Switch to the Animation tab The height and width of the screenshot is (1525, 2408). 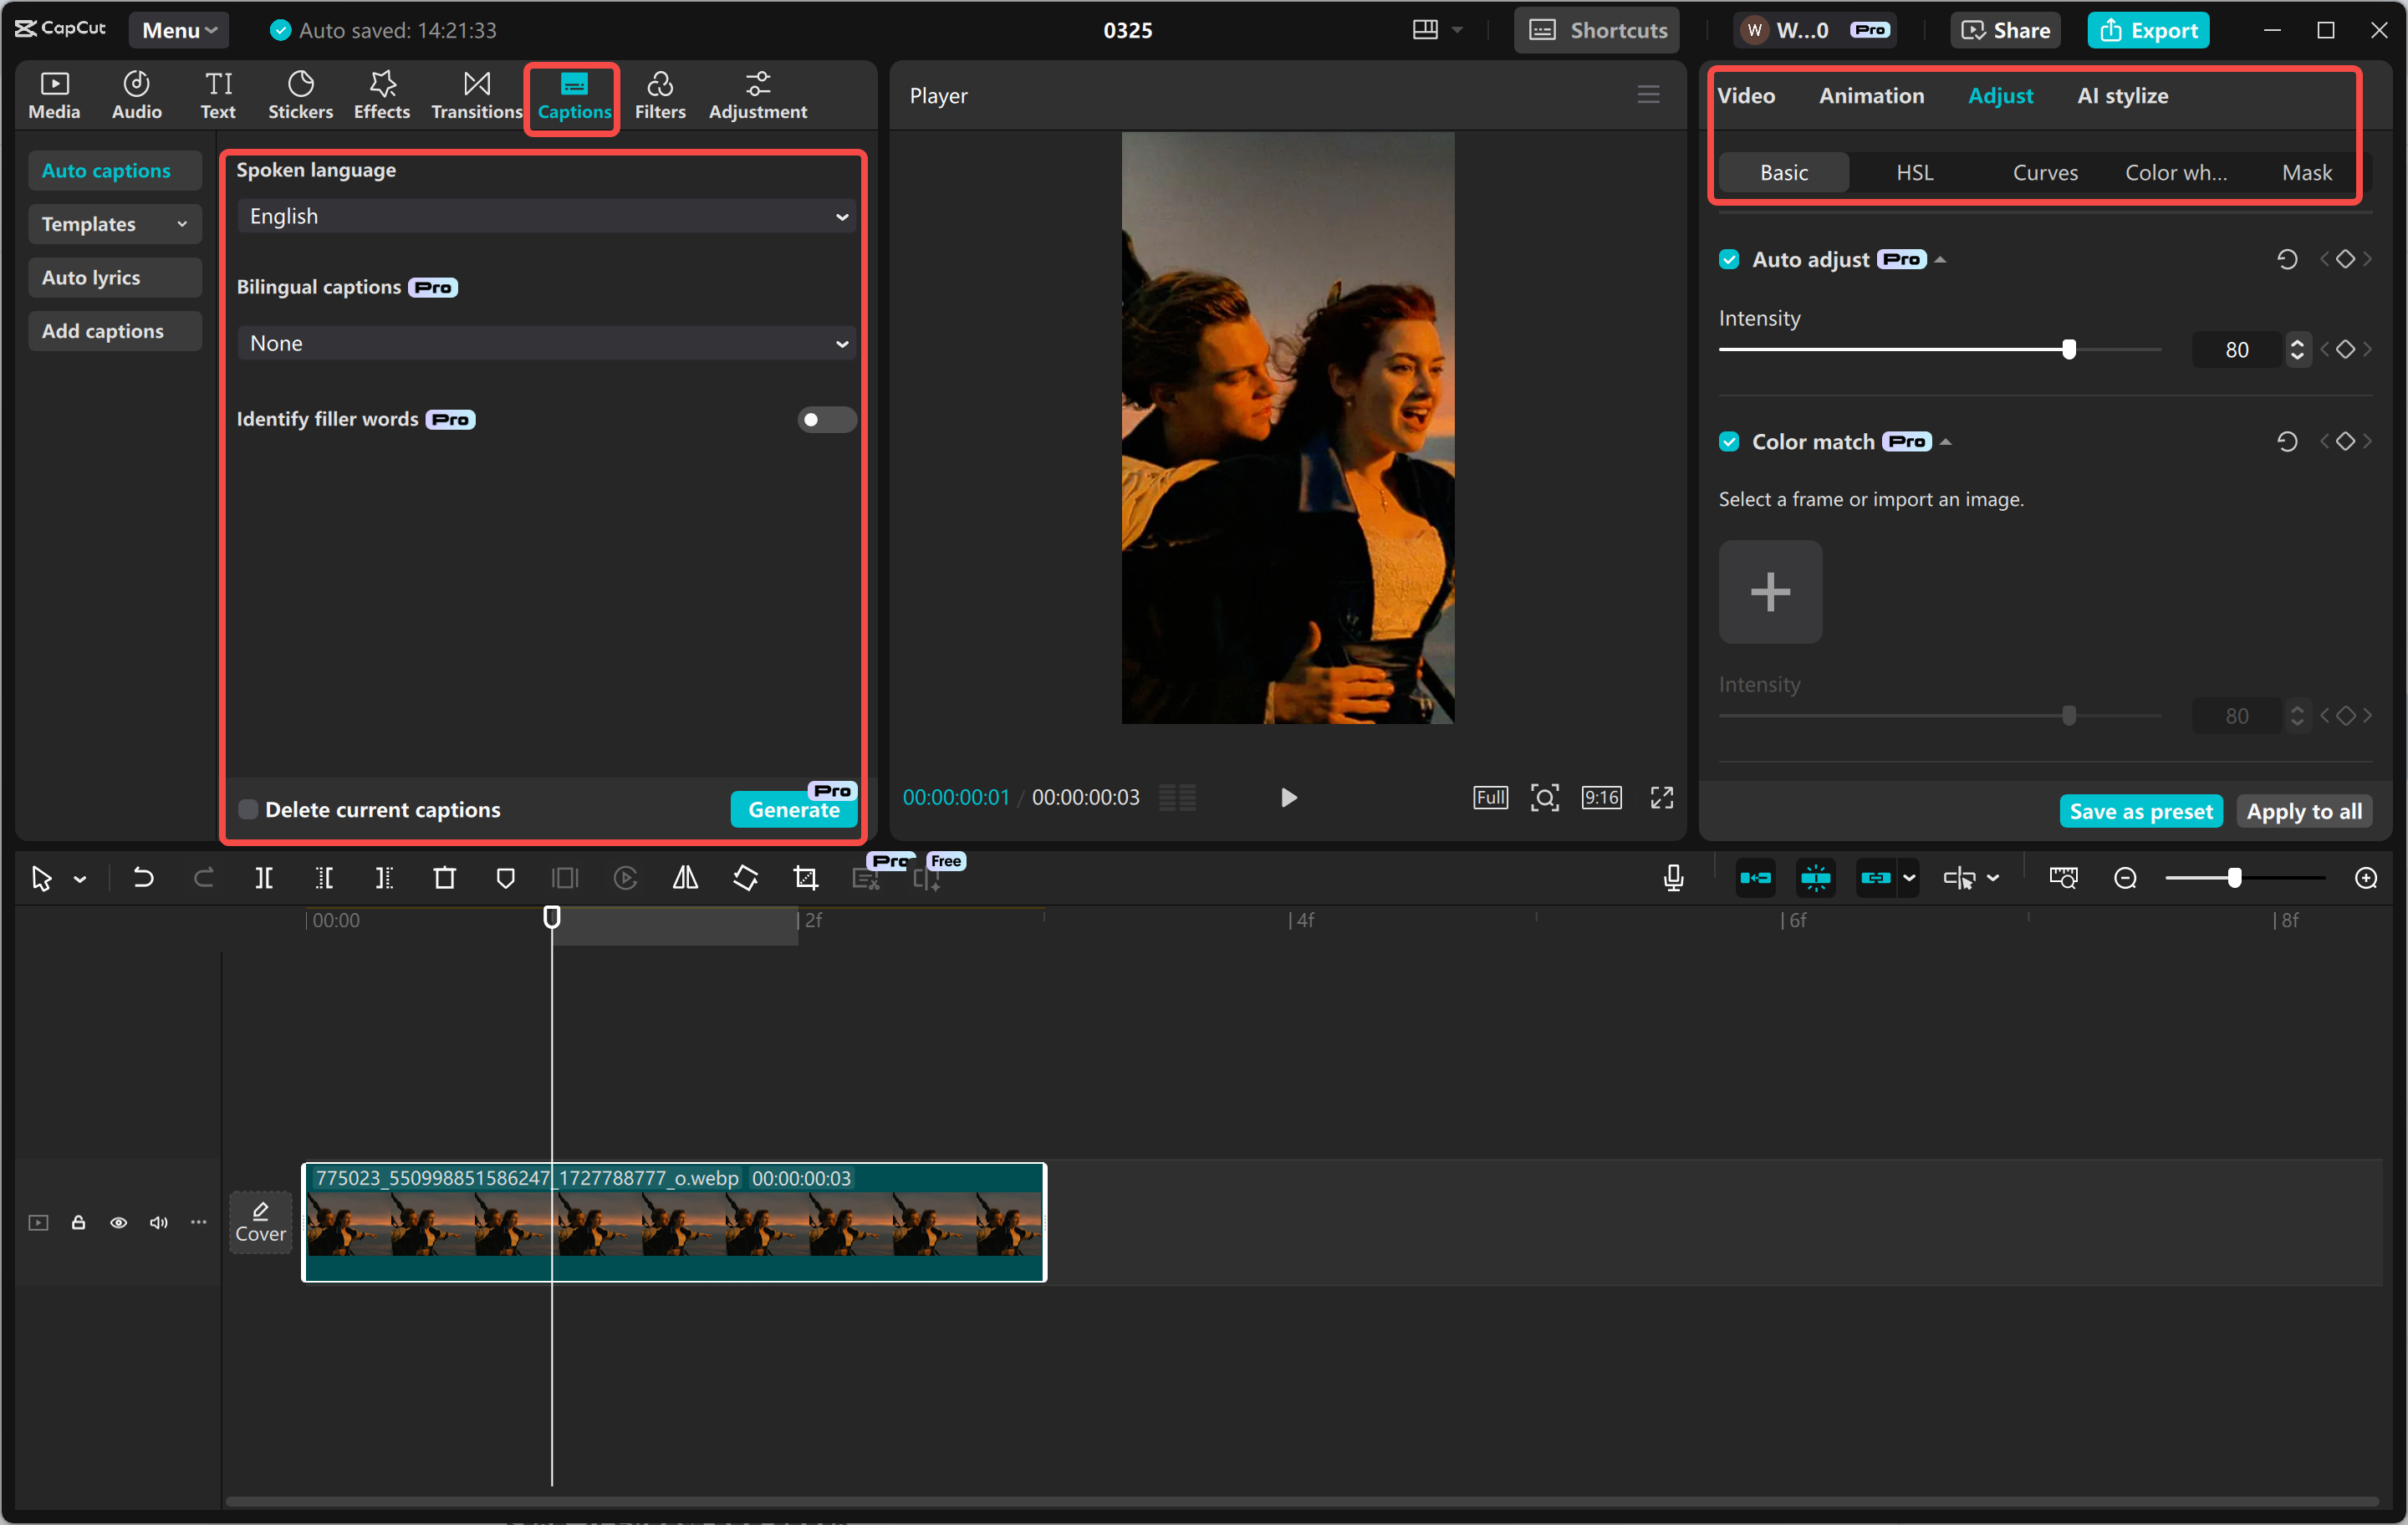pos(1870,96)
